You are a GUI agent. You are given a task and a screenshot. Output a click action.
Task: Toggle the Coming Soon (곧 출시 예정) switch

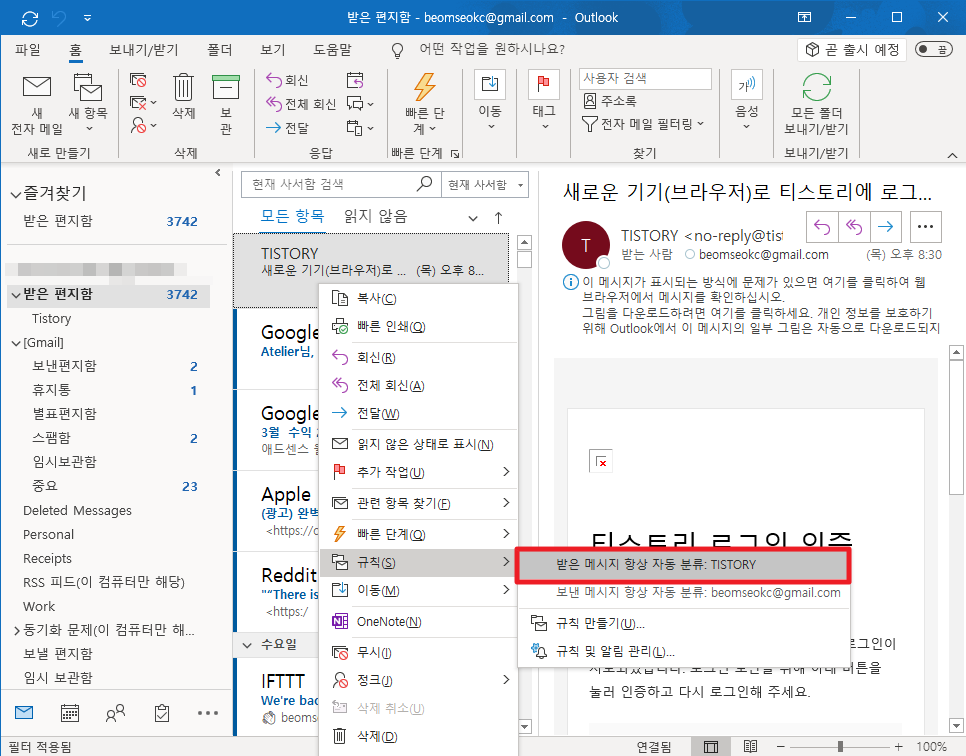(x=934, y=49)
